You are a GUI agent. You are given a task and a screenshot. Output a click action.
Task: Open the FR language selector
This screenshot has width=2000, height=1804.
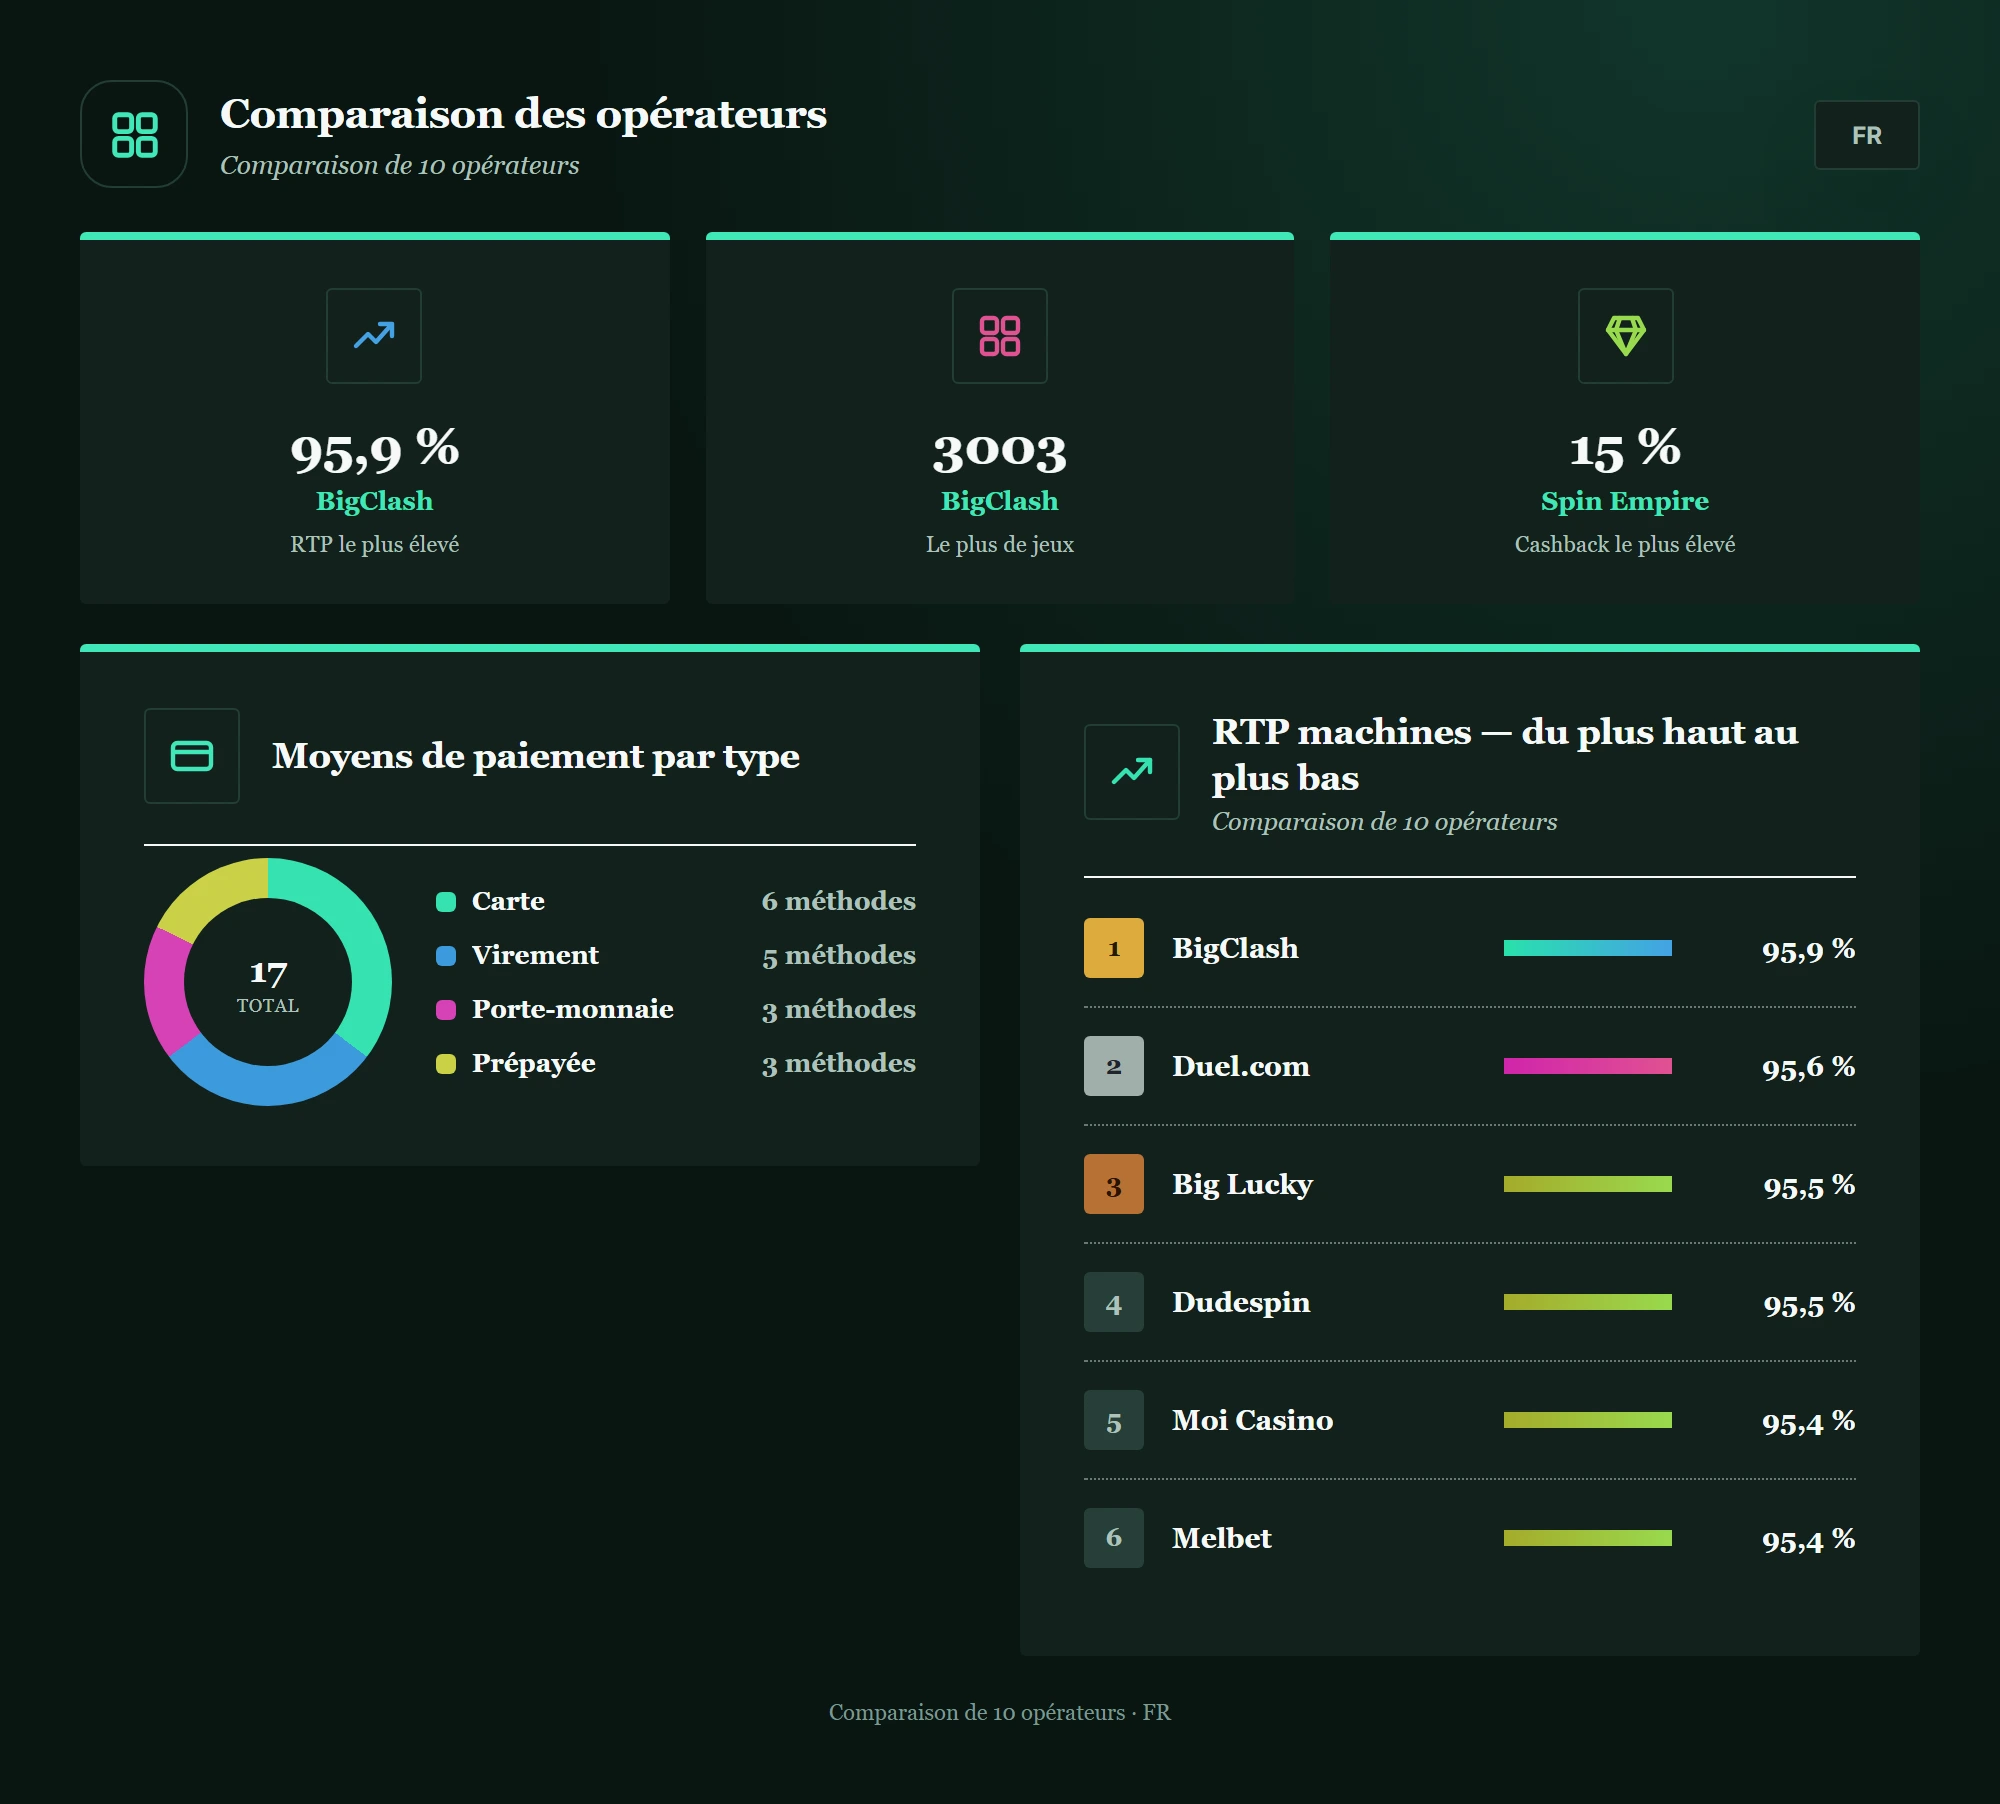pos(1866,135)
